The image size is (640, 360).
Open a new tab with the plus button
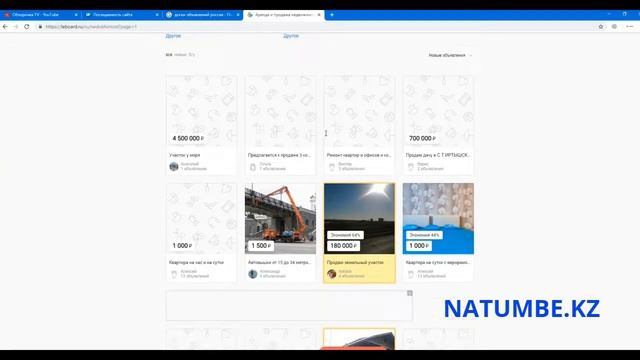[332, 15]
